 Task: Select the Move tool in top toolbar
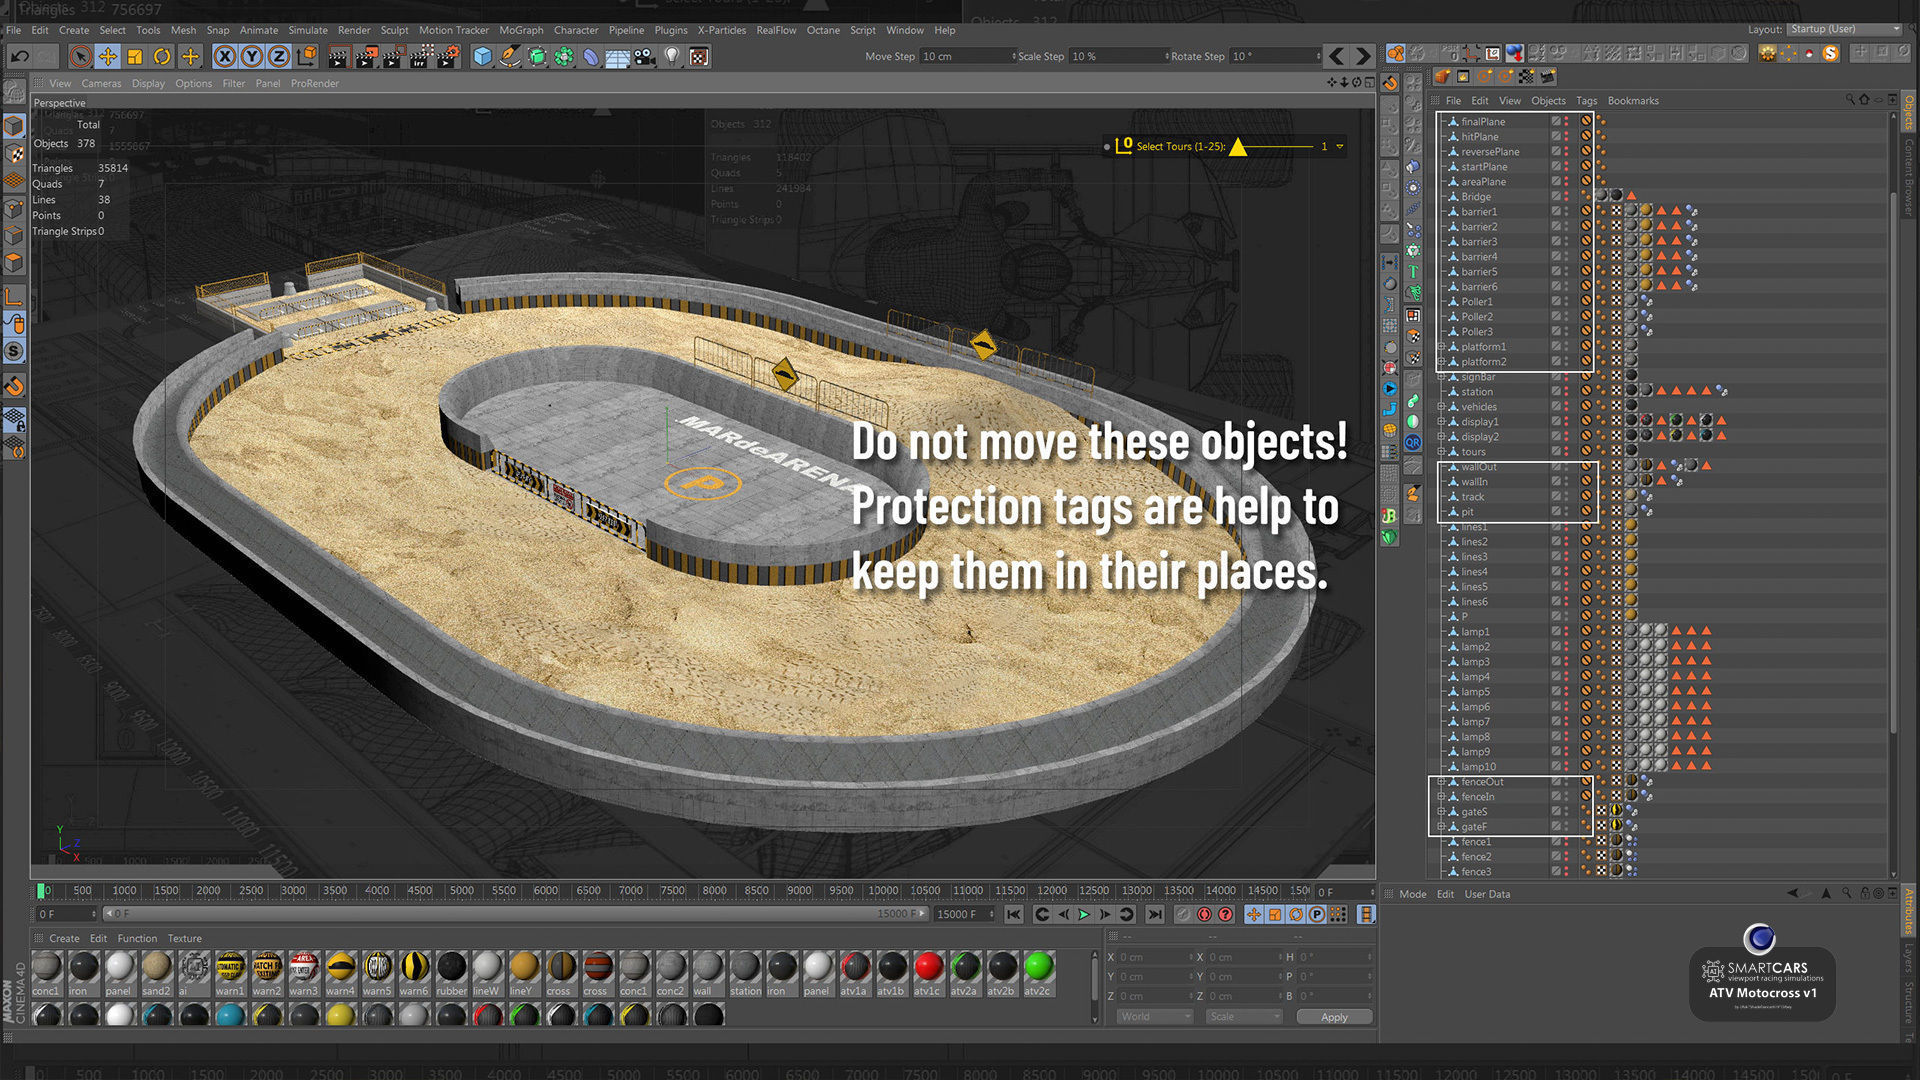coord(107,57)
